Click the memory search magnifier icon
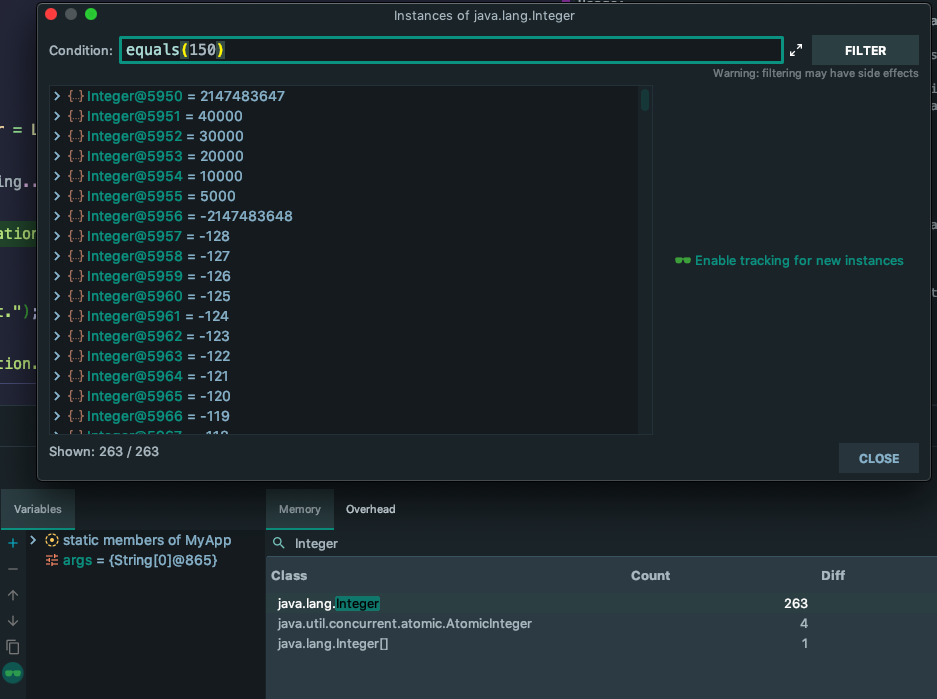This screenshot has height=699, width=937. [278, 543]
